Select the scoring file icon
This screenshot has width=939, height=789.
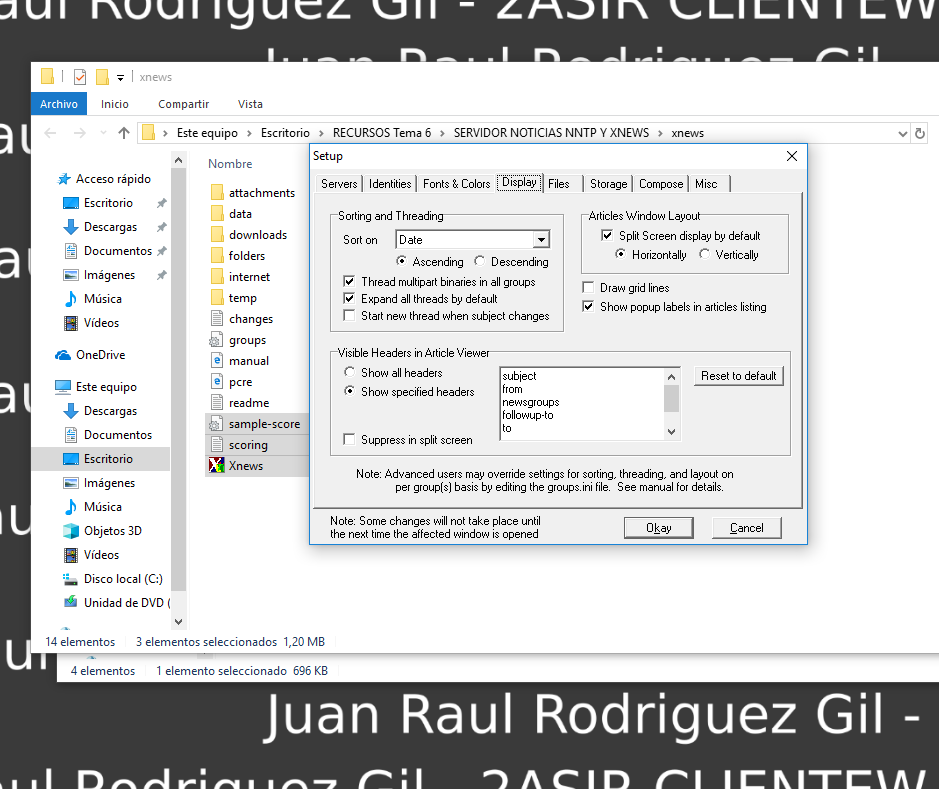pyautogui.click(x=217, y=444)
